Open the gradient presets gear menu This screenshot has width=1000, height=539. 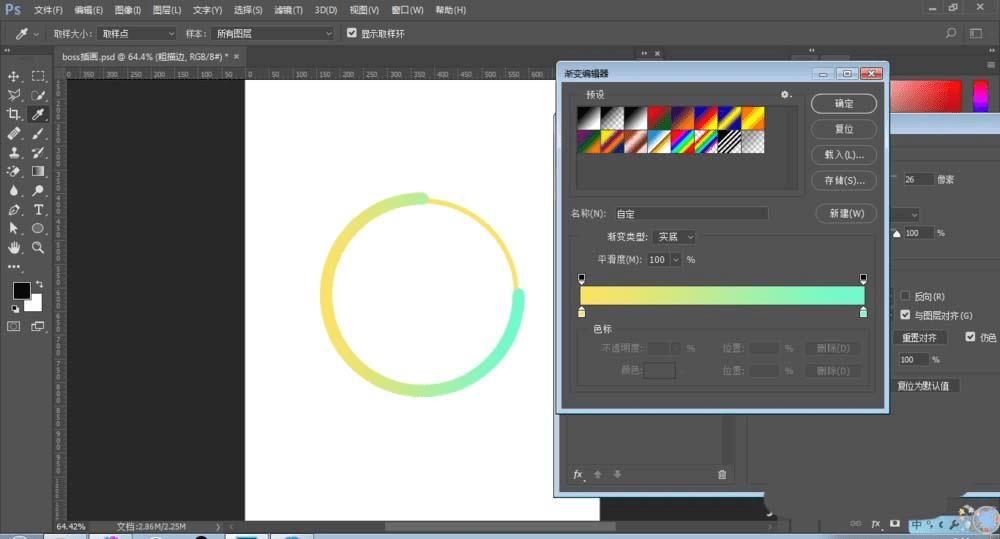786,95
